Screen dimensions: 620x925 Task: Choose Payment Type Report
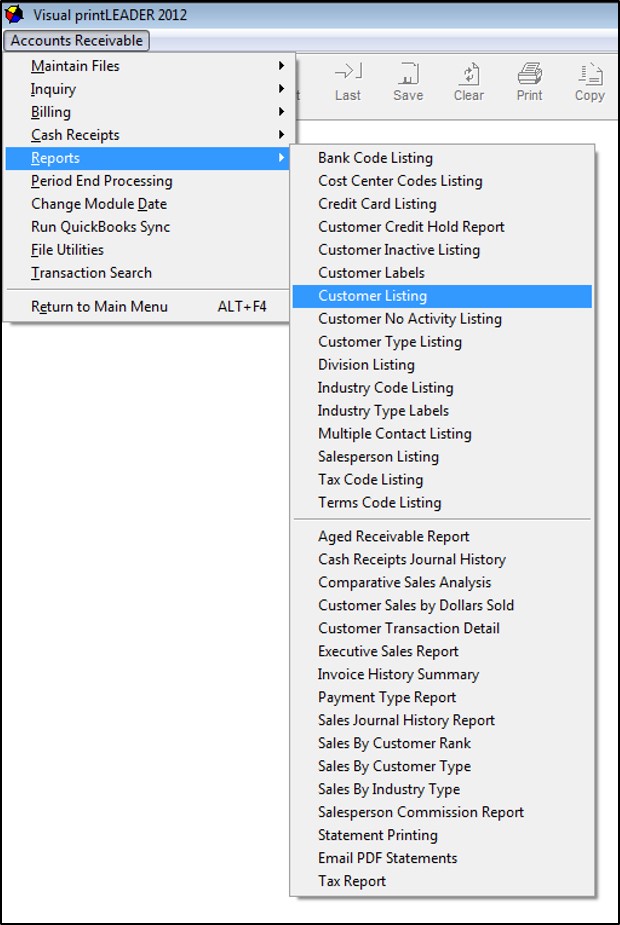pyautogui.click(x=442, y=698)
